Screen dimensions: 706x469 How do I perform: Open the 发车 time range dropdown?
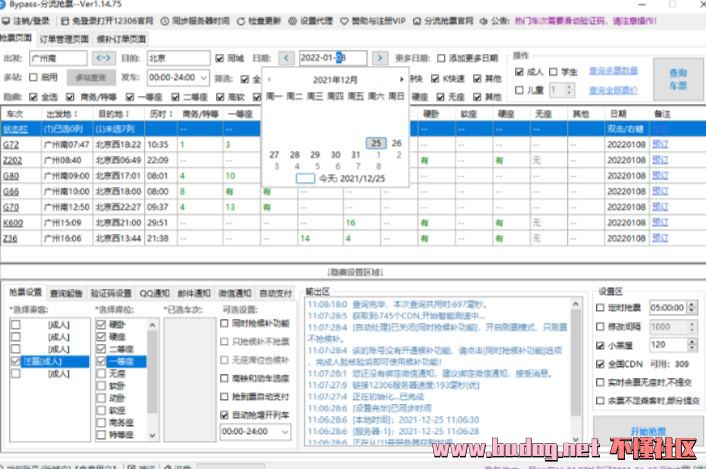pyautogui.click(x=205, y=77)
